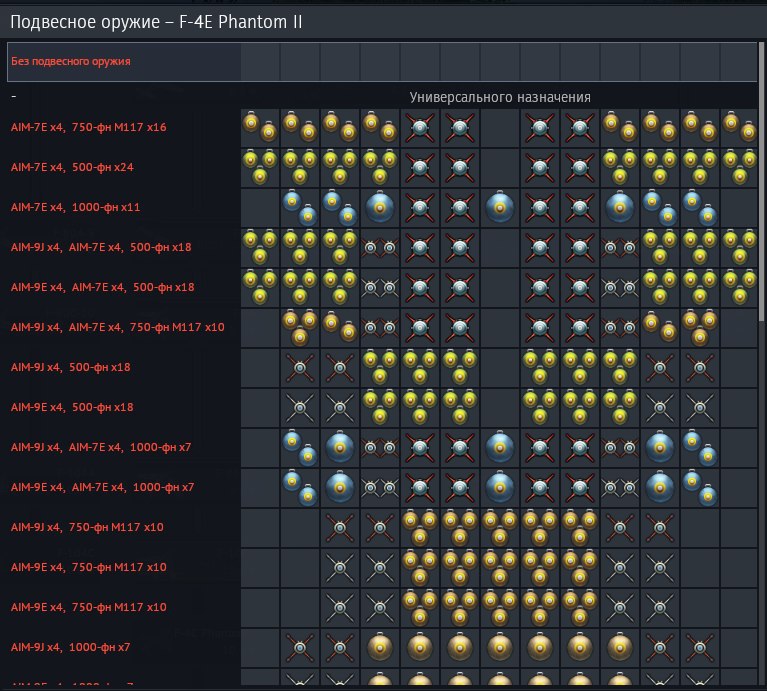Click the 'Универсального назначения' section header

pos(500,97)
